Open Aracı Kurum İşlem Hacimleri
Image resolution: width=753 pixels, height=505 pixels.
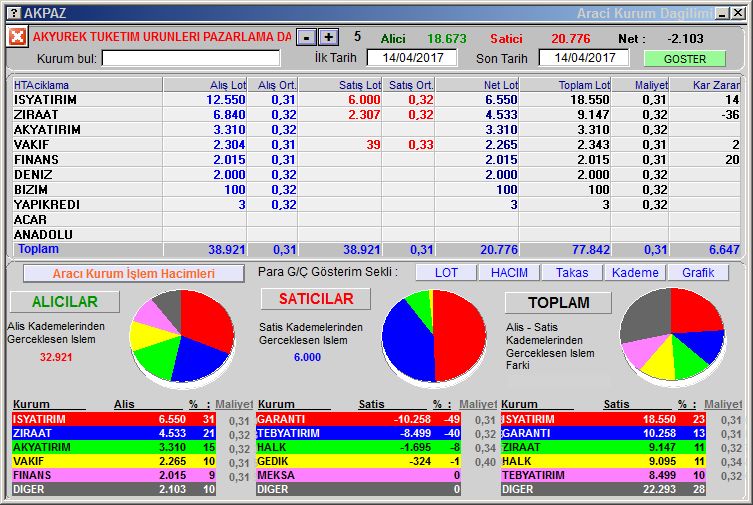134,274
